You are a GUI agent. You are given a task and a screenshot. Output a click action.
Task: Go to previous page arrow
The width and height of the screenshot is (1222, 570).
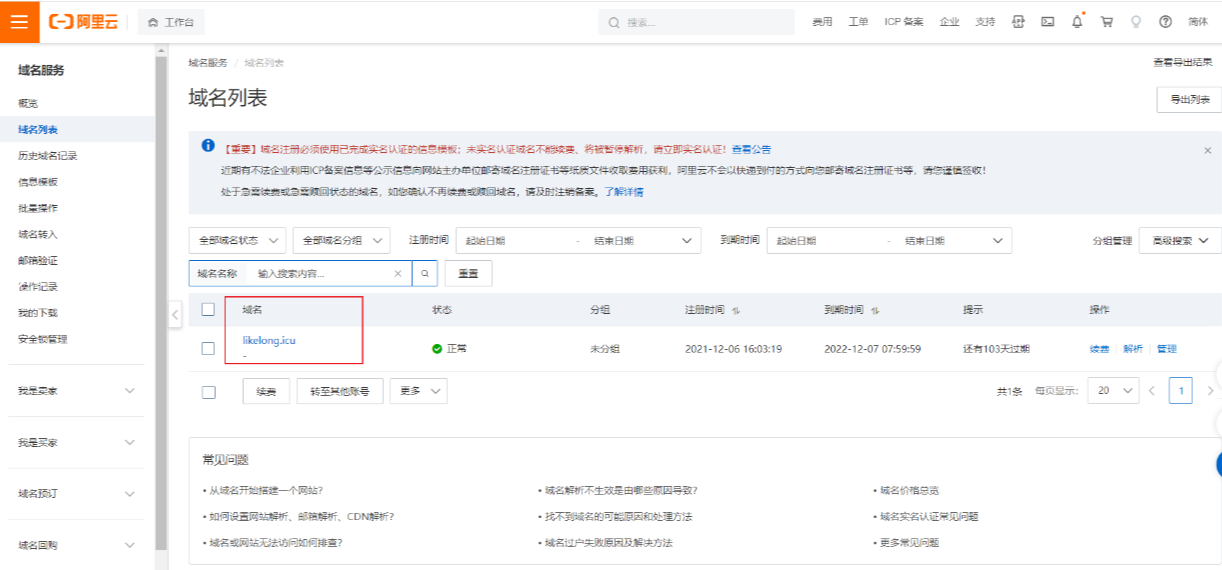pyautogui.click(x=1152, y=391)
